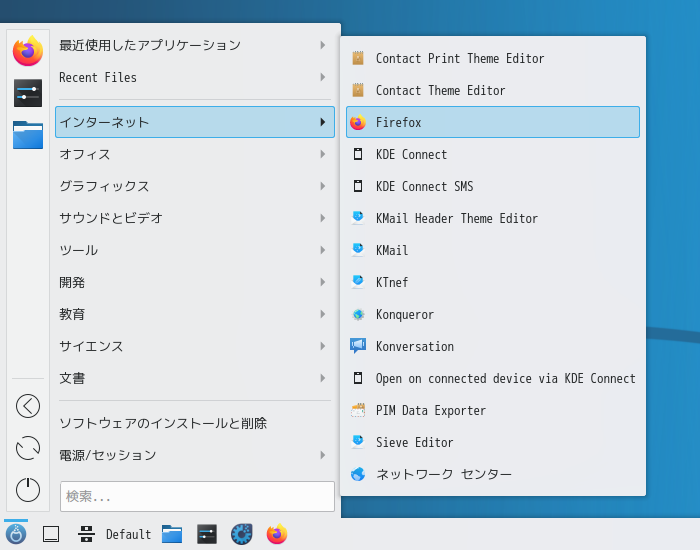The width and height of the screenshot is (700, 550).
Task: Click Open on connected device icon
Action: coord(358,378)
